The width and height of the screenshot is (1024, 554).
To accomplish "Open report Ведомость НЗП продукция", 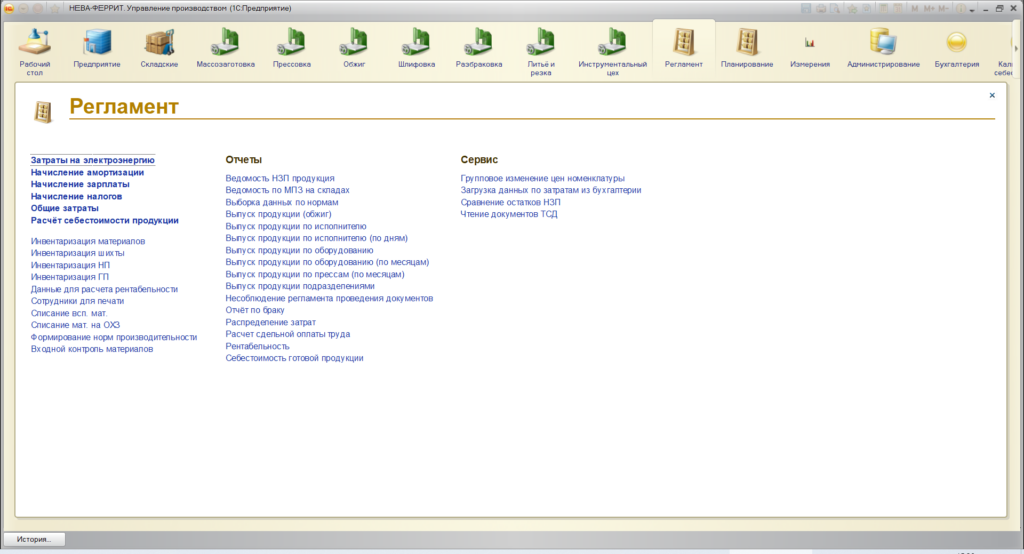I will coord(280,178).
